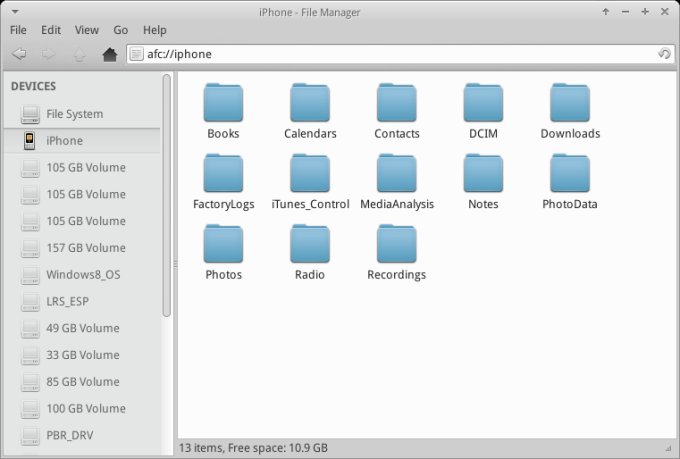The image size is (680, 459).
Task: Click the afc://iphone location field
Action: (x=390, y=54)
